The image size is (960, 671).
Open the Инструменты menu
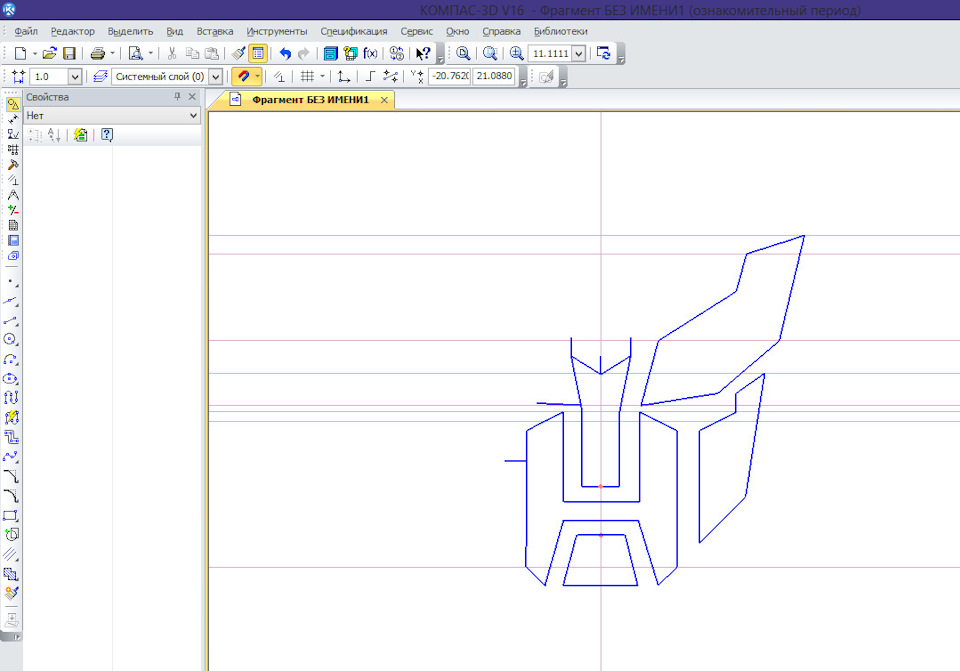click(x=277, y=31)
